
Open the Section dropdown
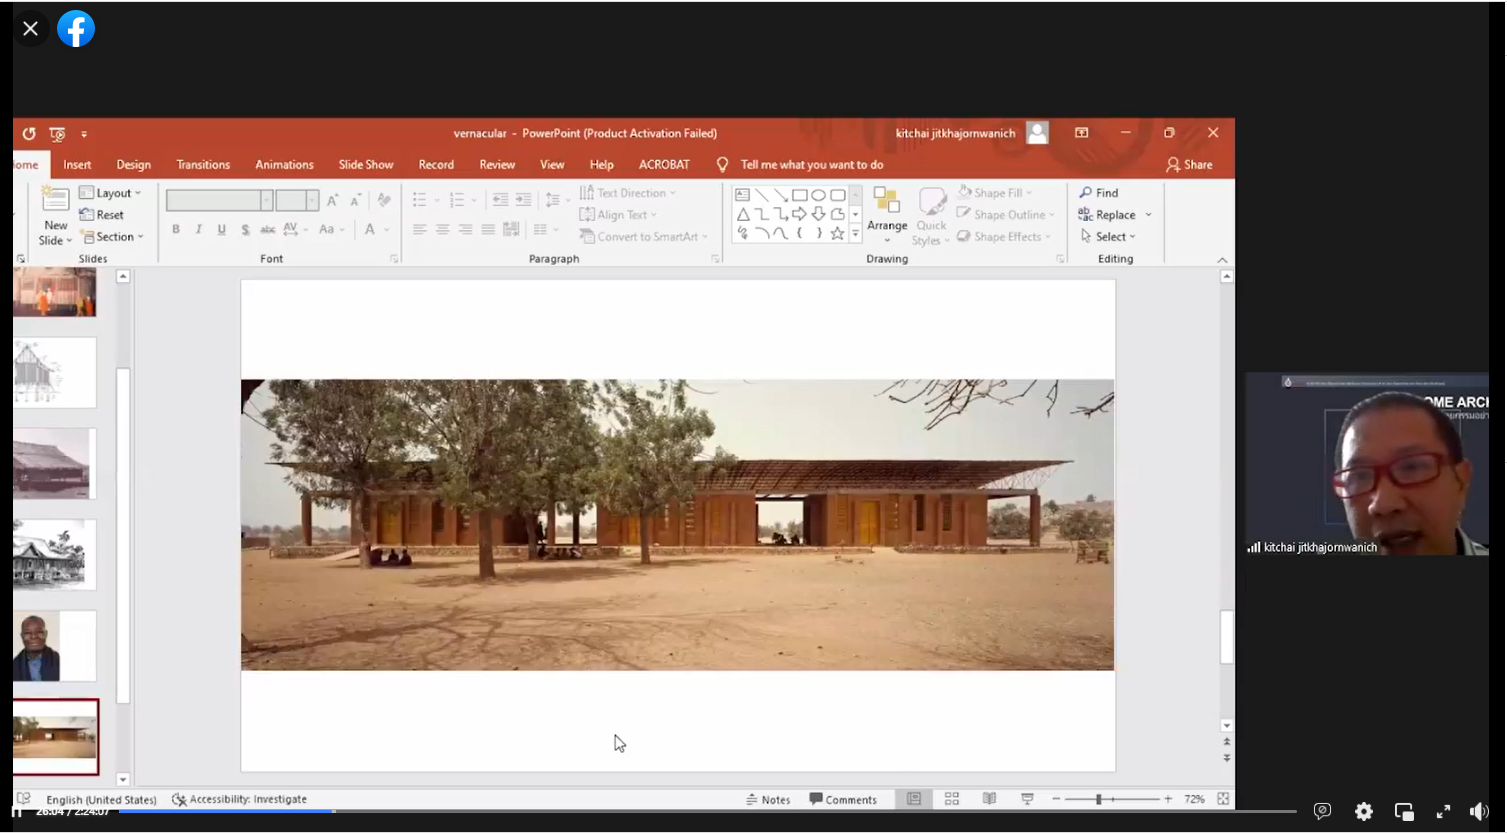[114, 237]
